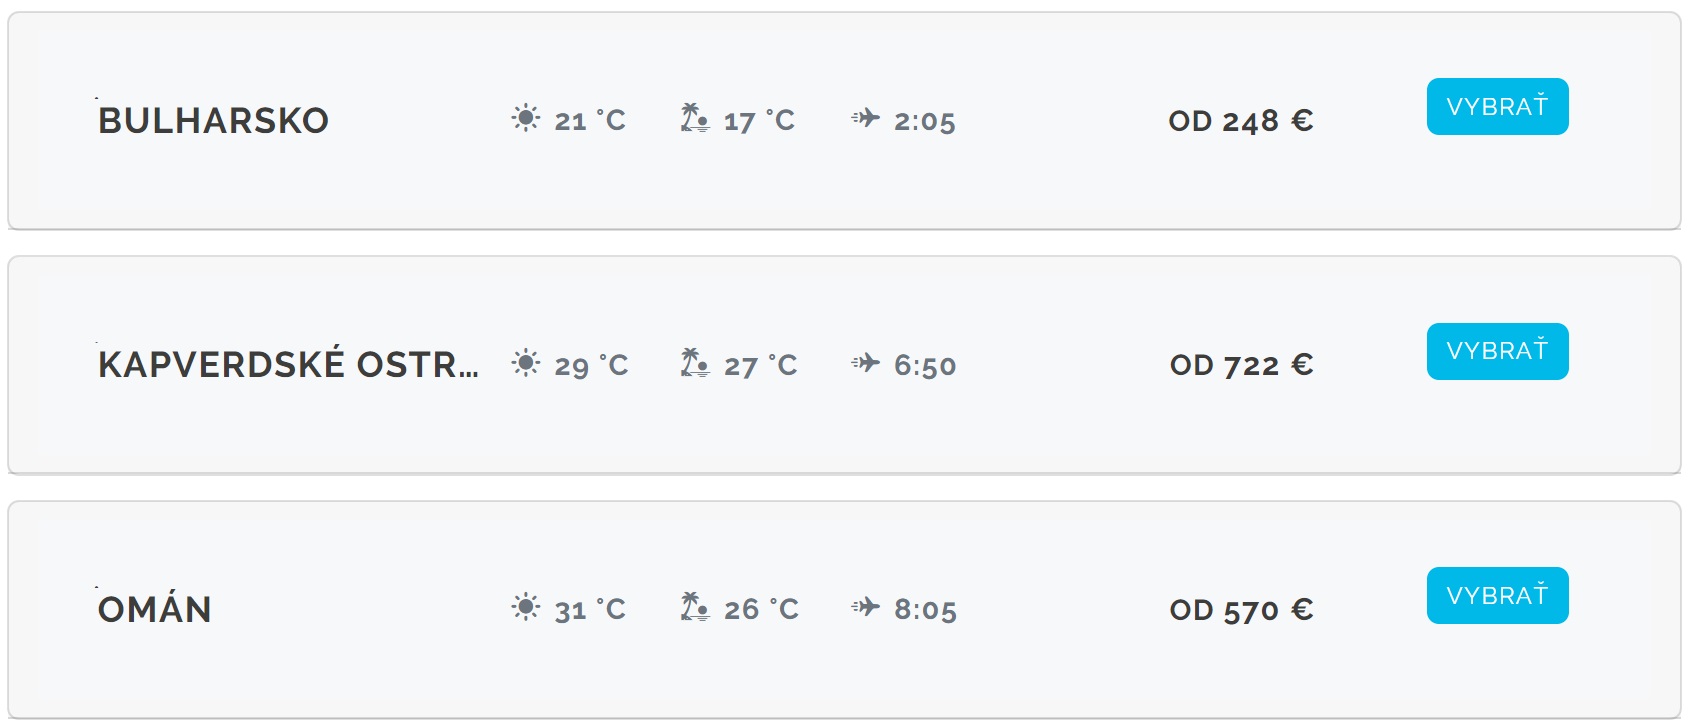Click airplane icon beside 8:05 flight time
This screenshot has height=726, width=1688.
coord(866,606)
